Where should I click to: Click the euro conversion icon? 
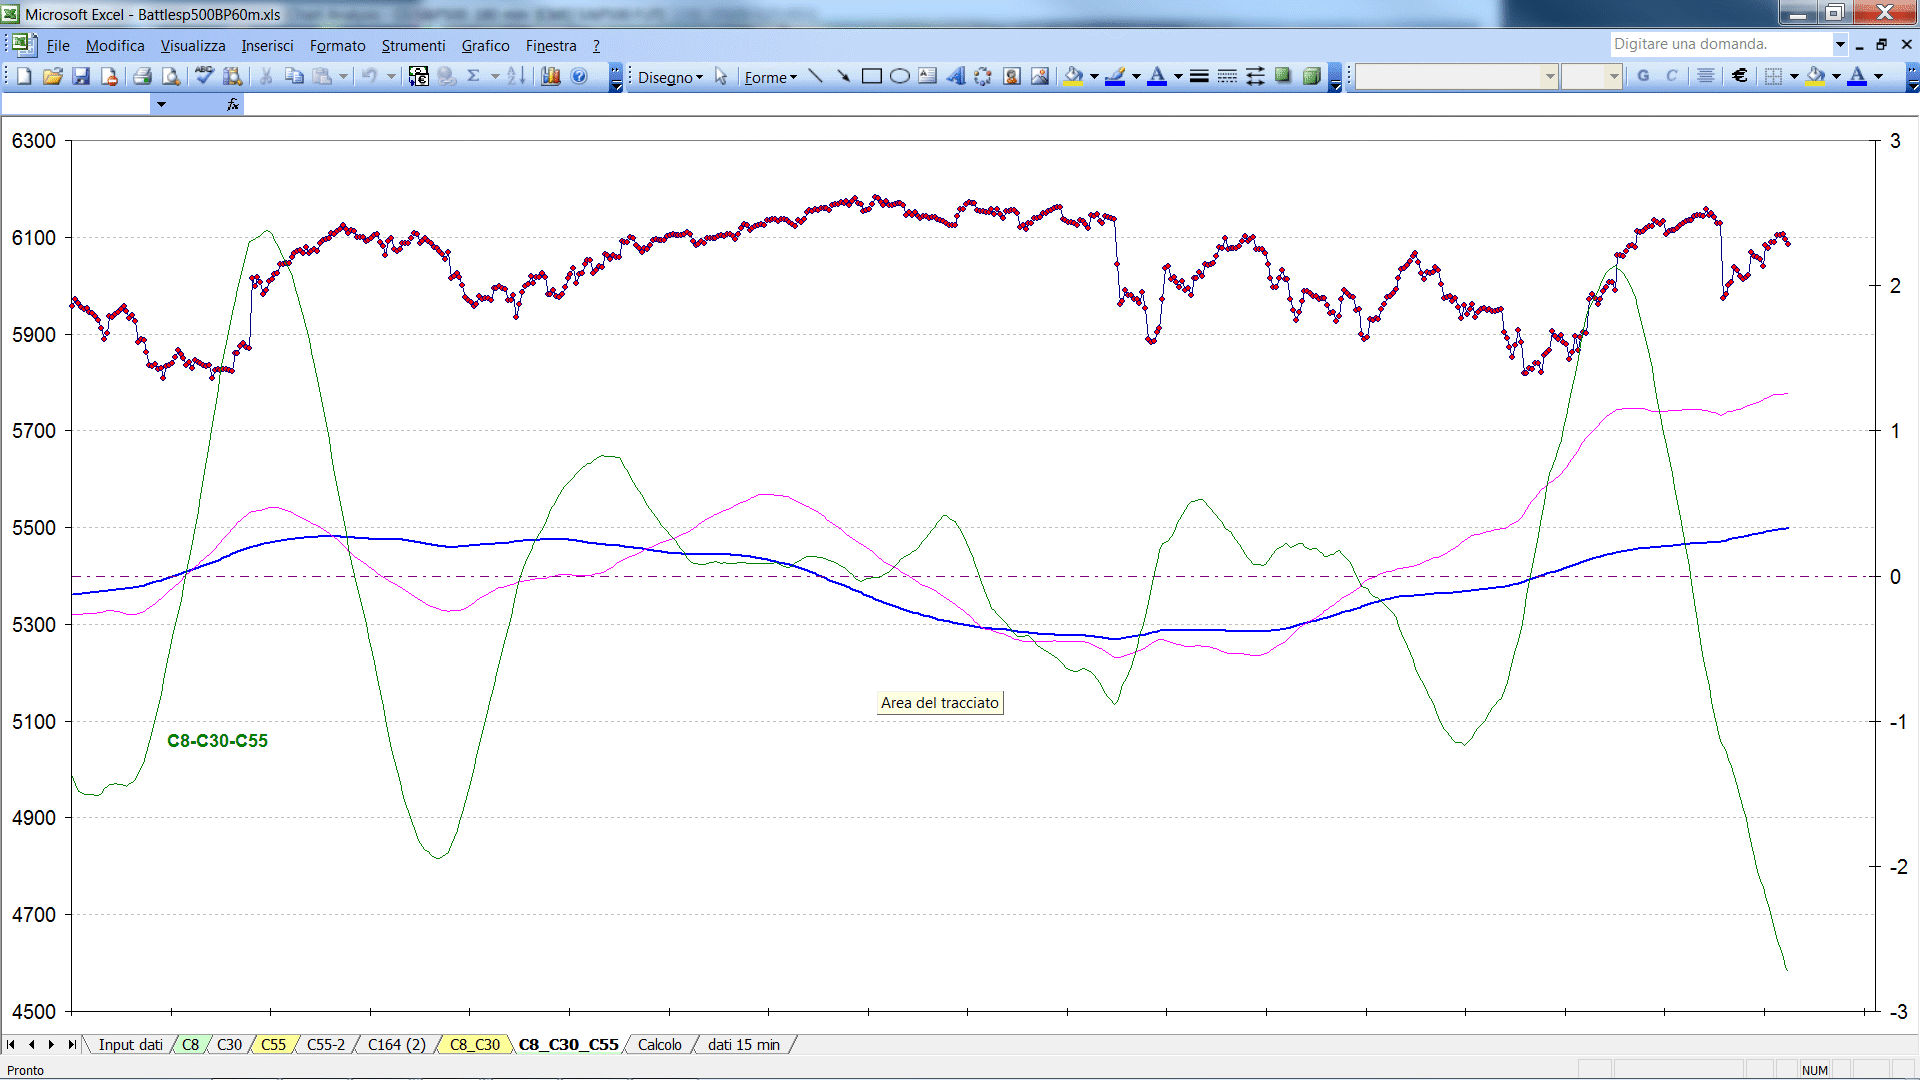[419, 76]
